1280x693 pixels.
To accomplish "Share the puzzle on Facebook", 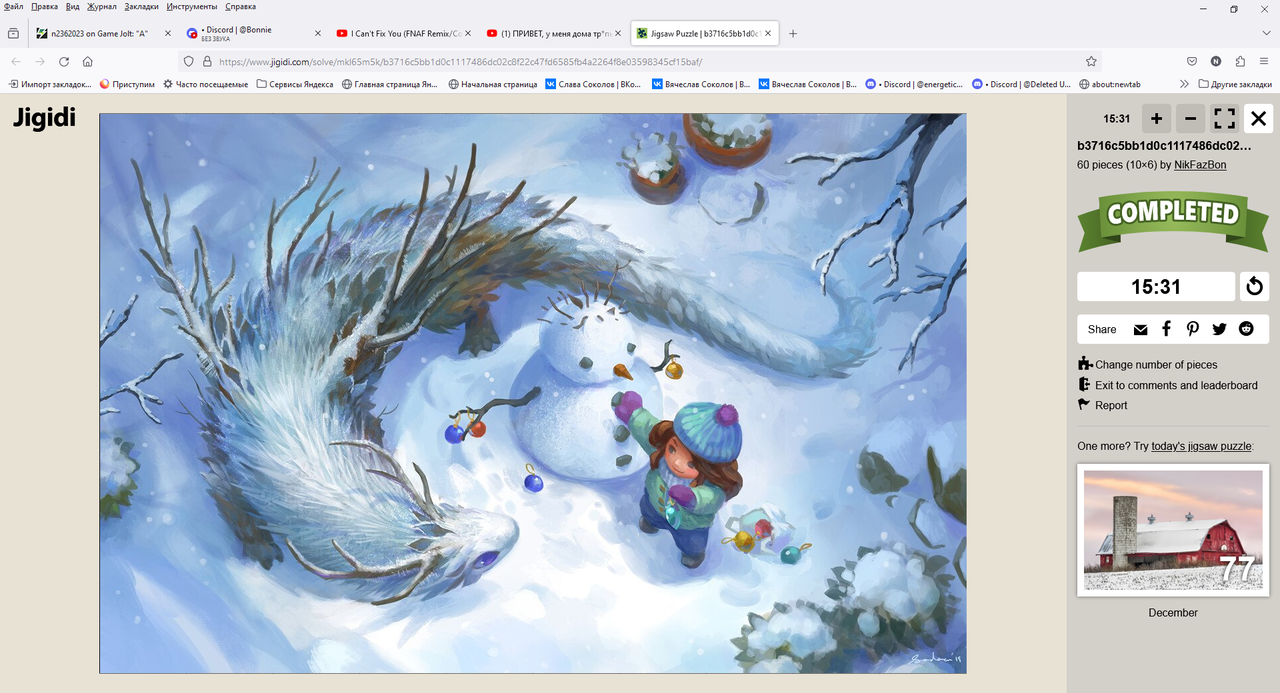I will pos(1166,329).
